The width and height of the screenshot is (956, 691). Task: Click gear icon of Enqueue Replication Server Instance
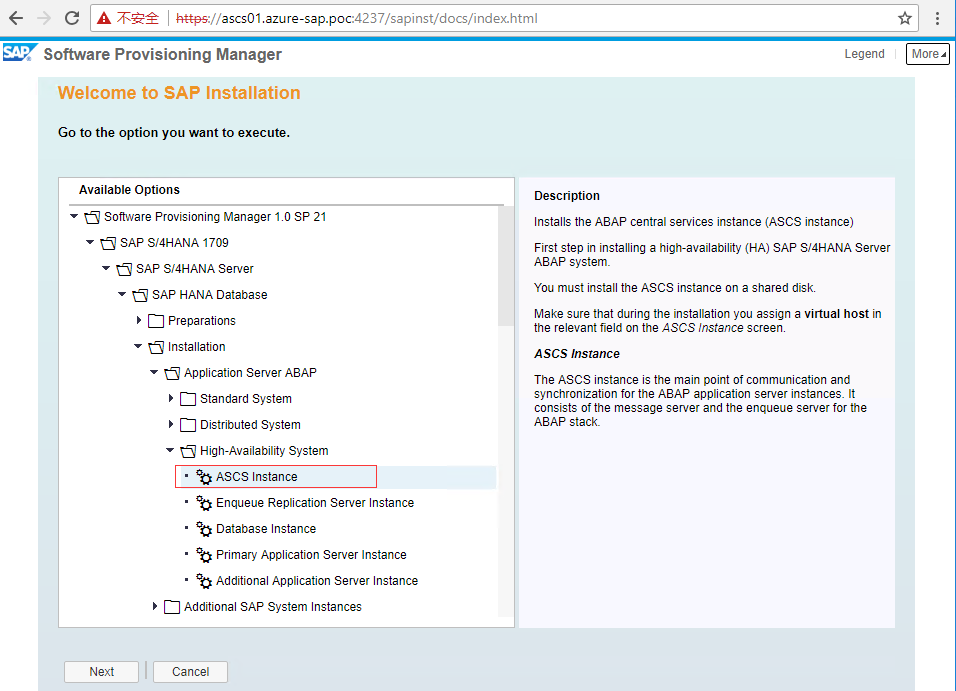click(x=204, y=503)
